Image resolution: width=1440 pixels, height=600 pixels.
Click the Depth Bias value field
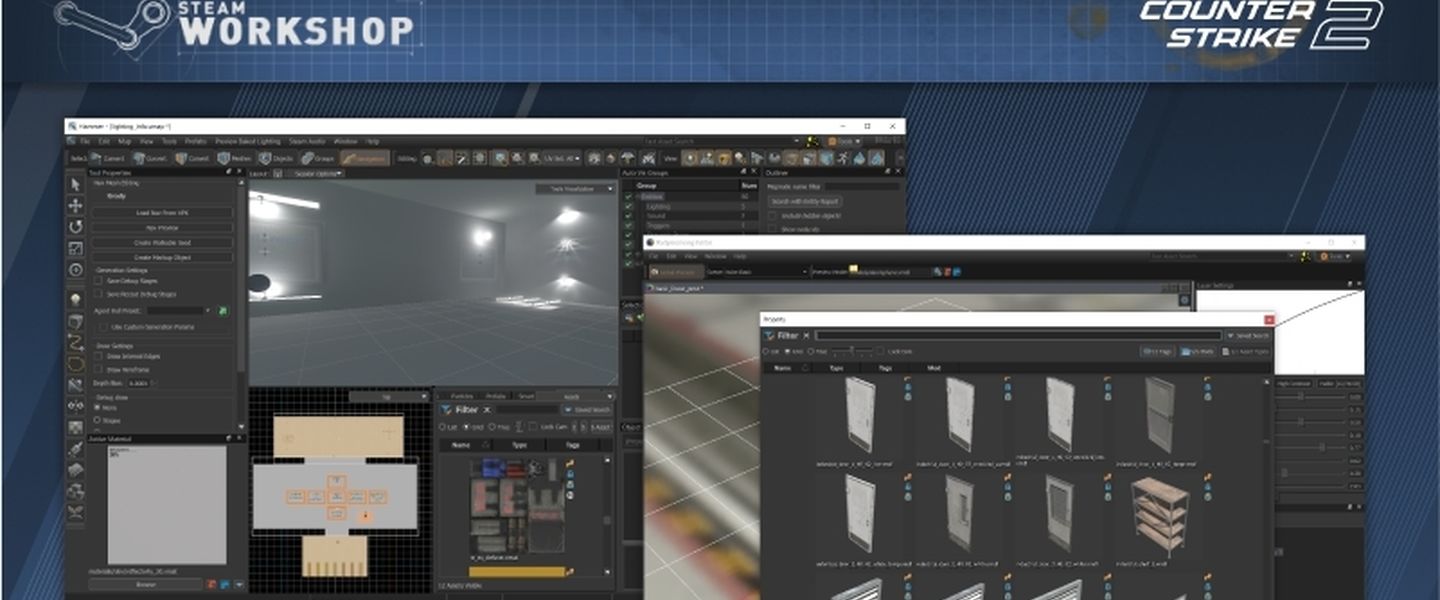[x=139, y=383]
